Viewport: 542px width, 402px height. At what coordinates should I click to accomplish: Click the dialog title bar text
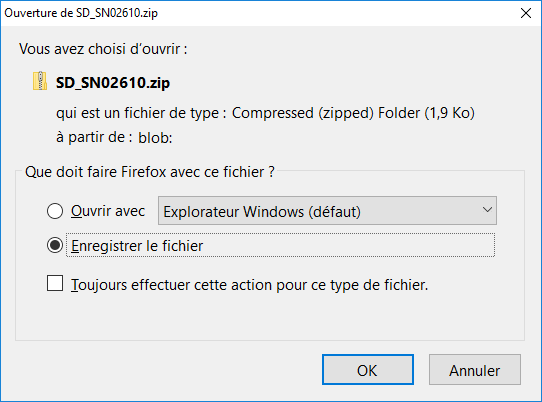click(x=81, y=13)
